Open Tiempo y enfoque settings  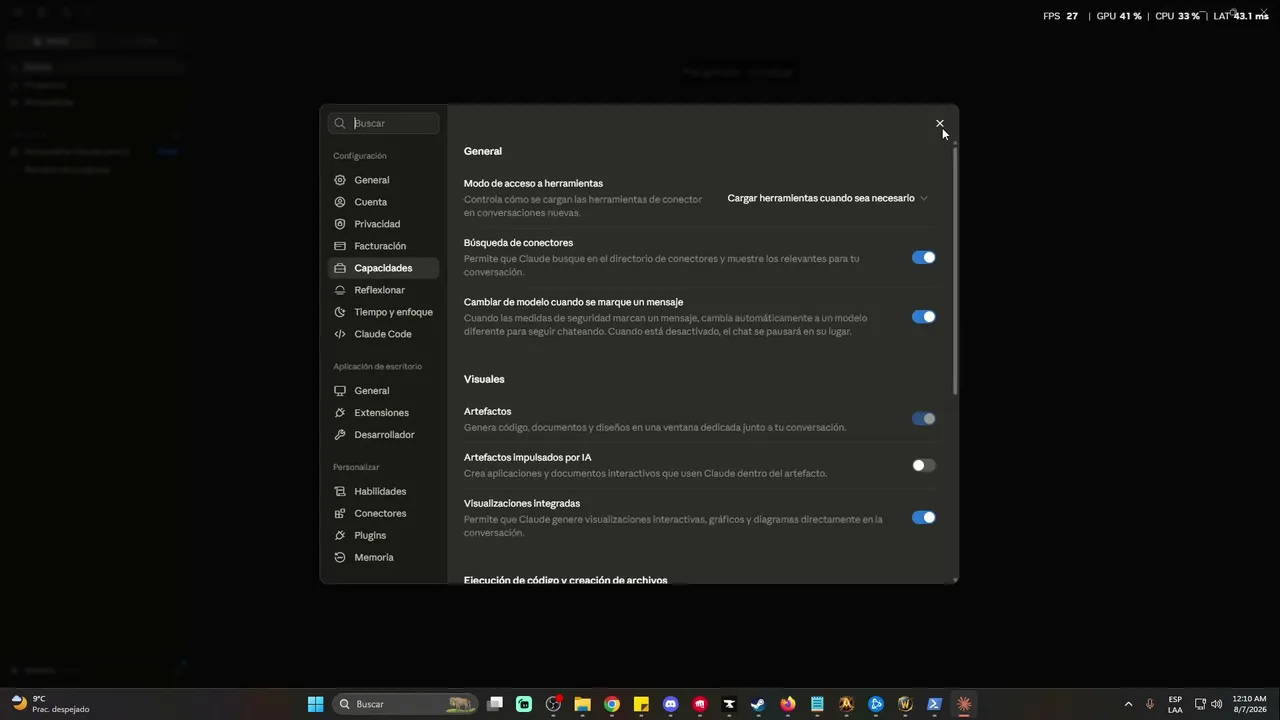pyautogui.click(x=383, y=312)
